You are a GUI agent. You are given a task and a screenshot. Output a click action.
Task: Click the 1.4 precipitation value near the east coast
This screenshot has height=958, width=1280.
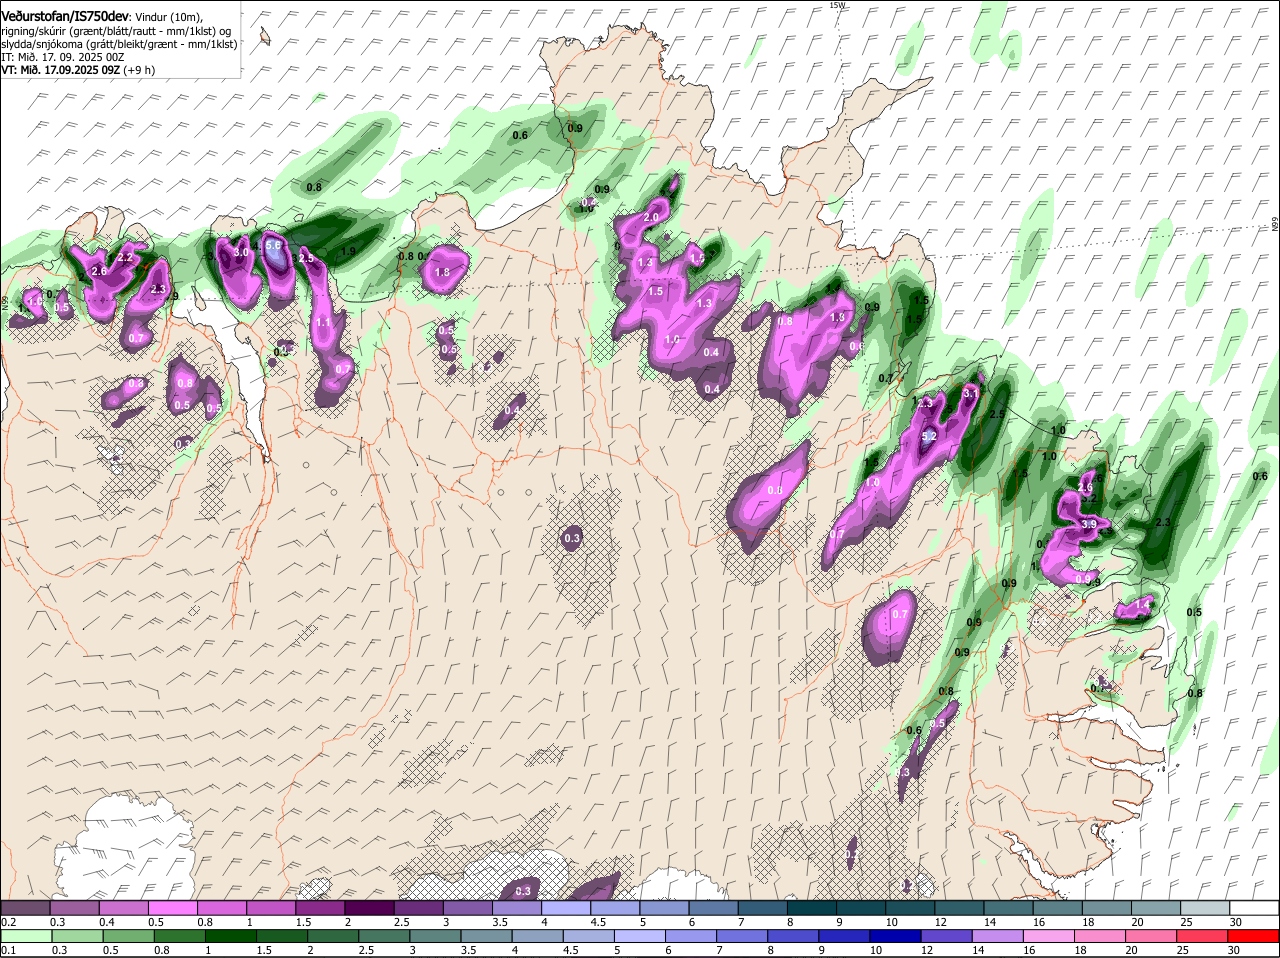click(1142, 605)
